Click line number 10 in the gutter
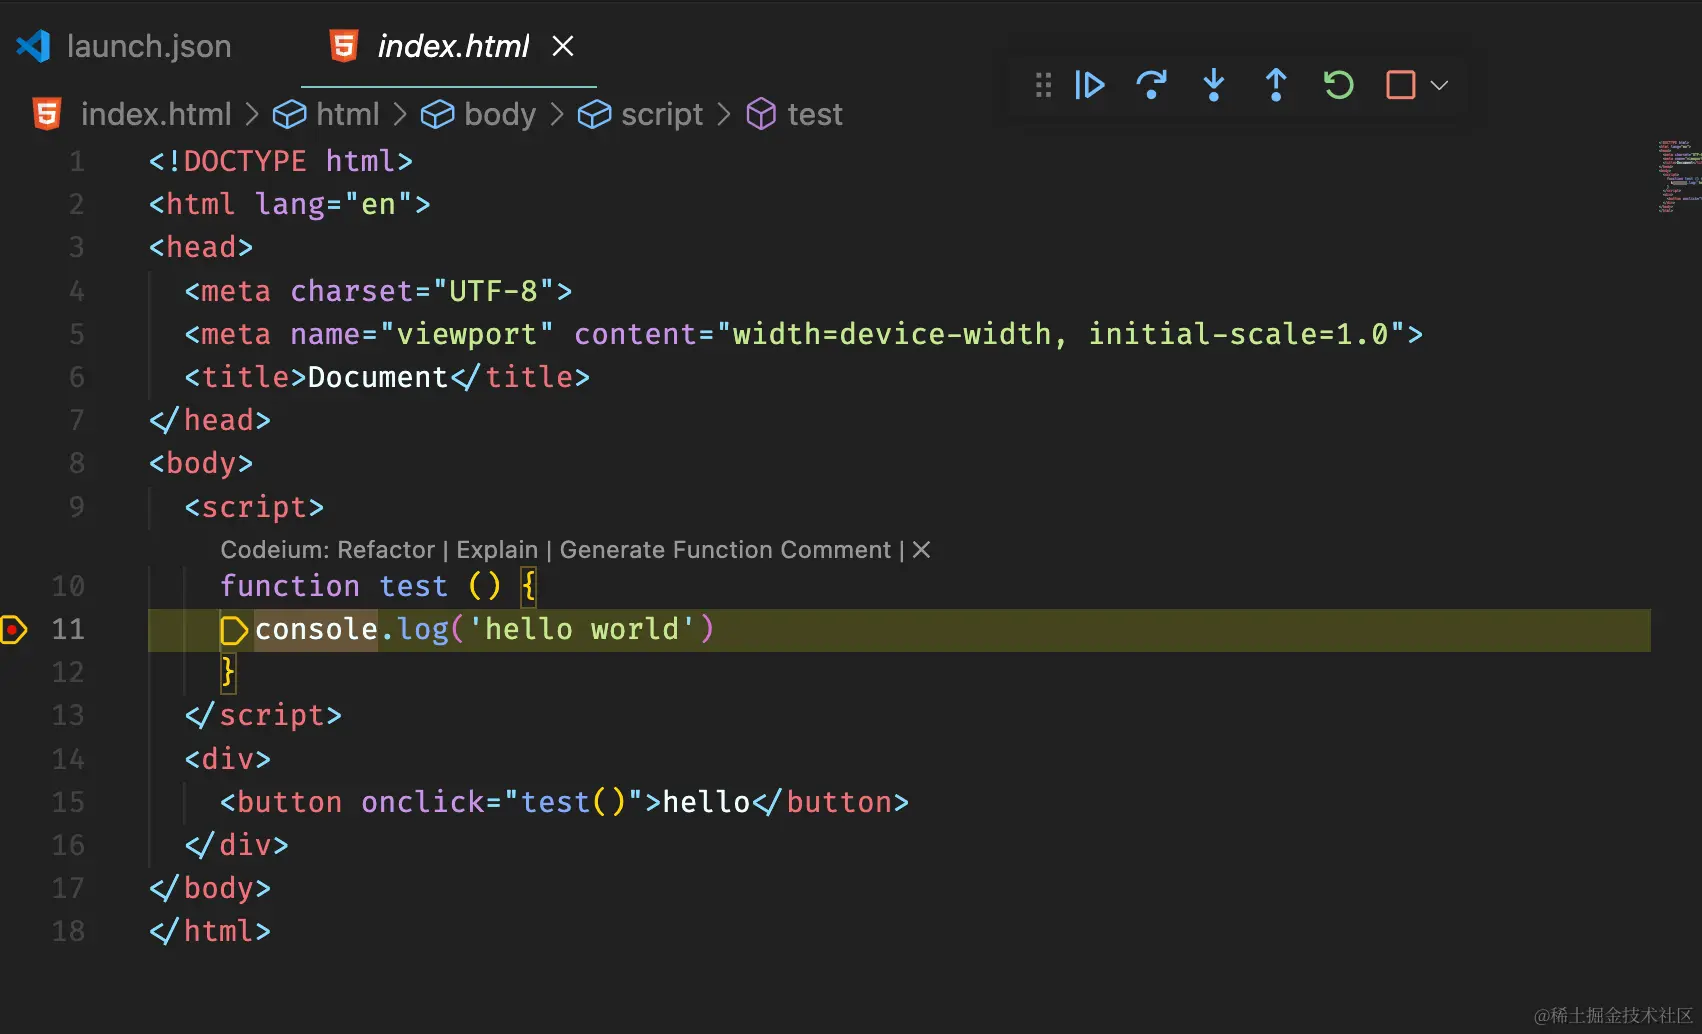The image size is (1702, 1034). coord(68,586)
